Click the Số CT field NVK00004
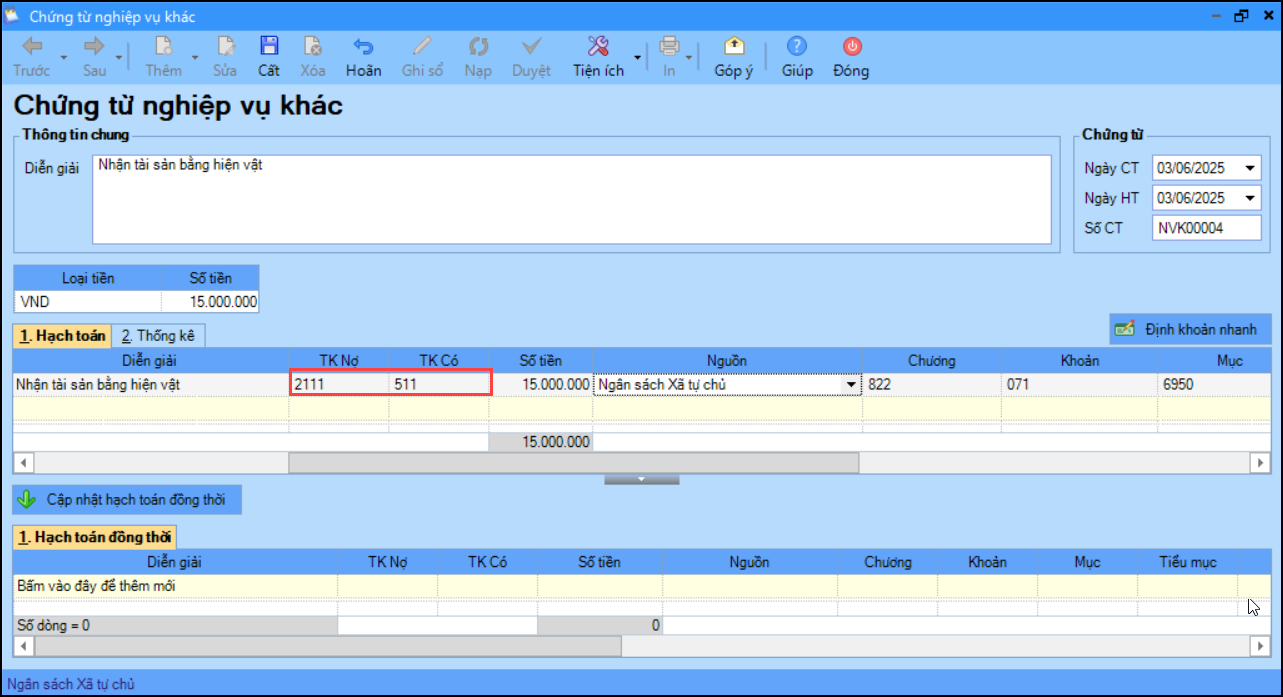This screenshot has height=697, width=1283. click(1207, 228)
